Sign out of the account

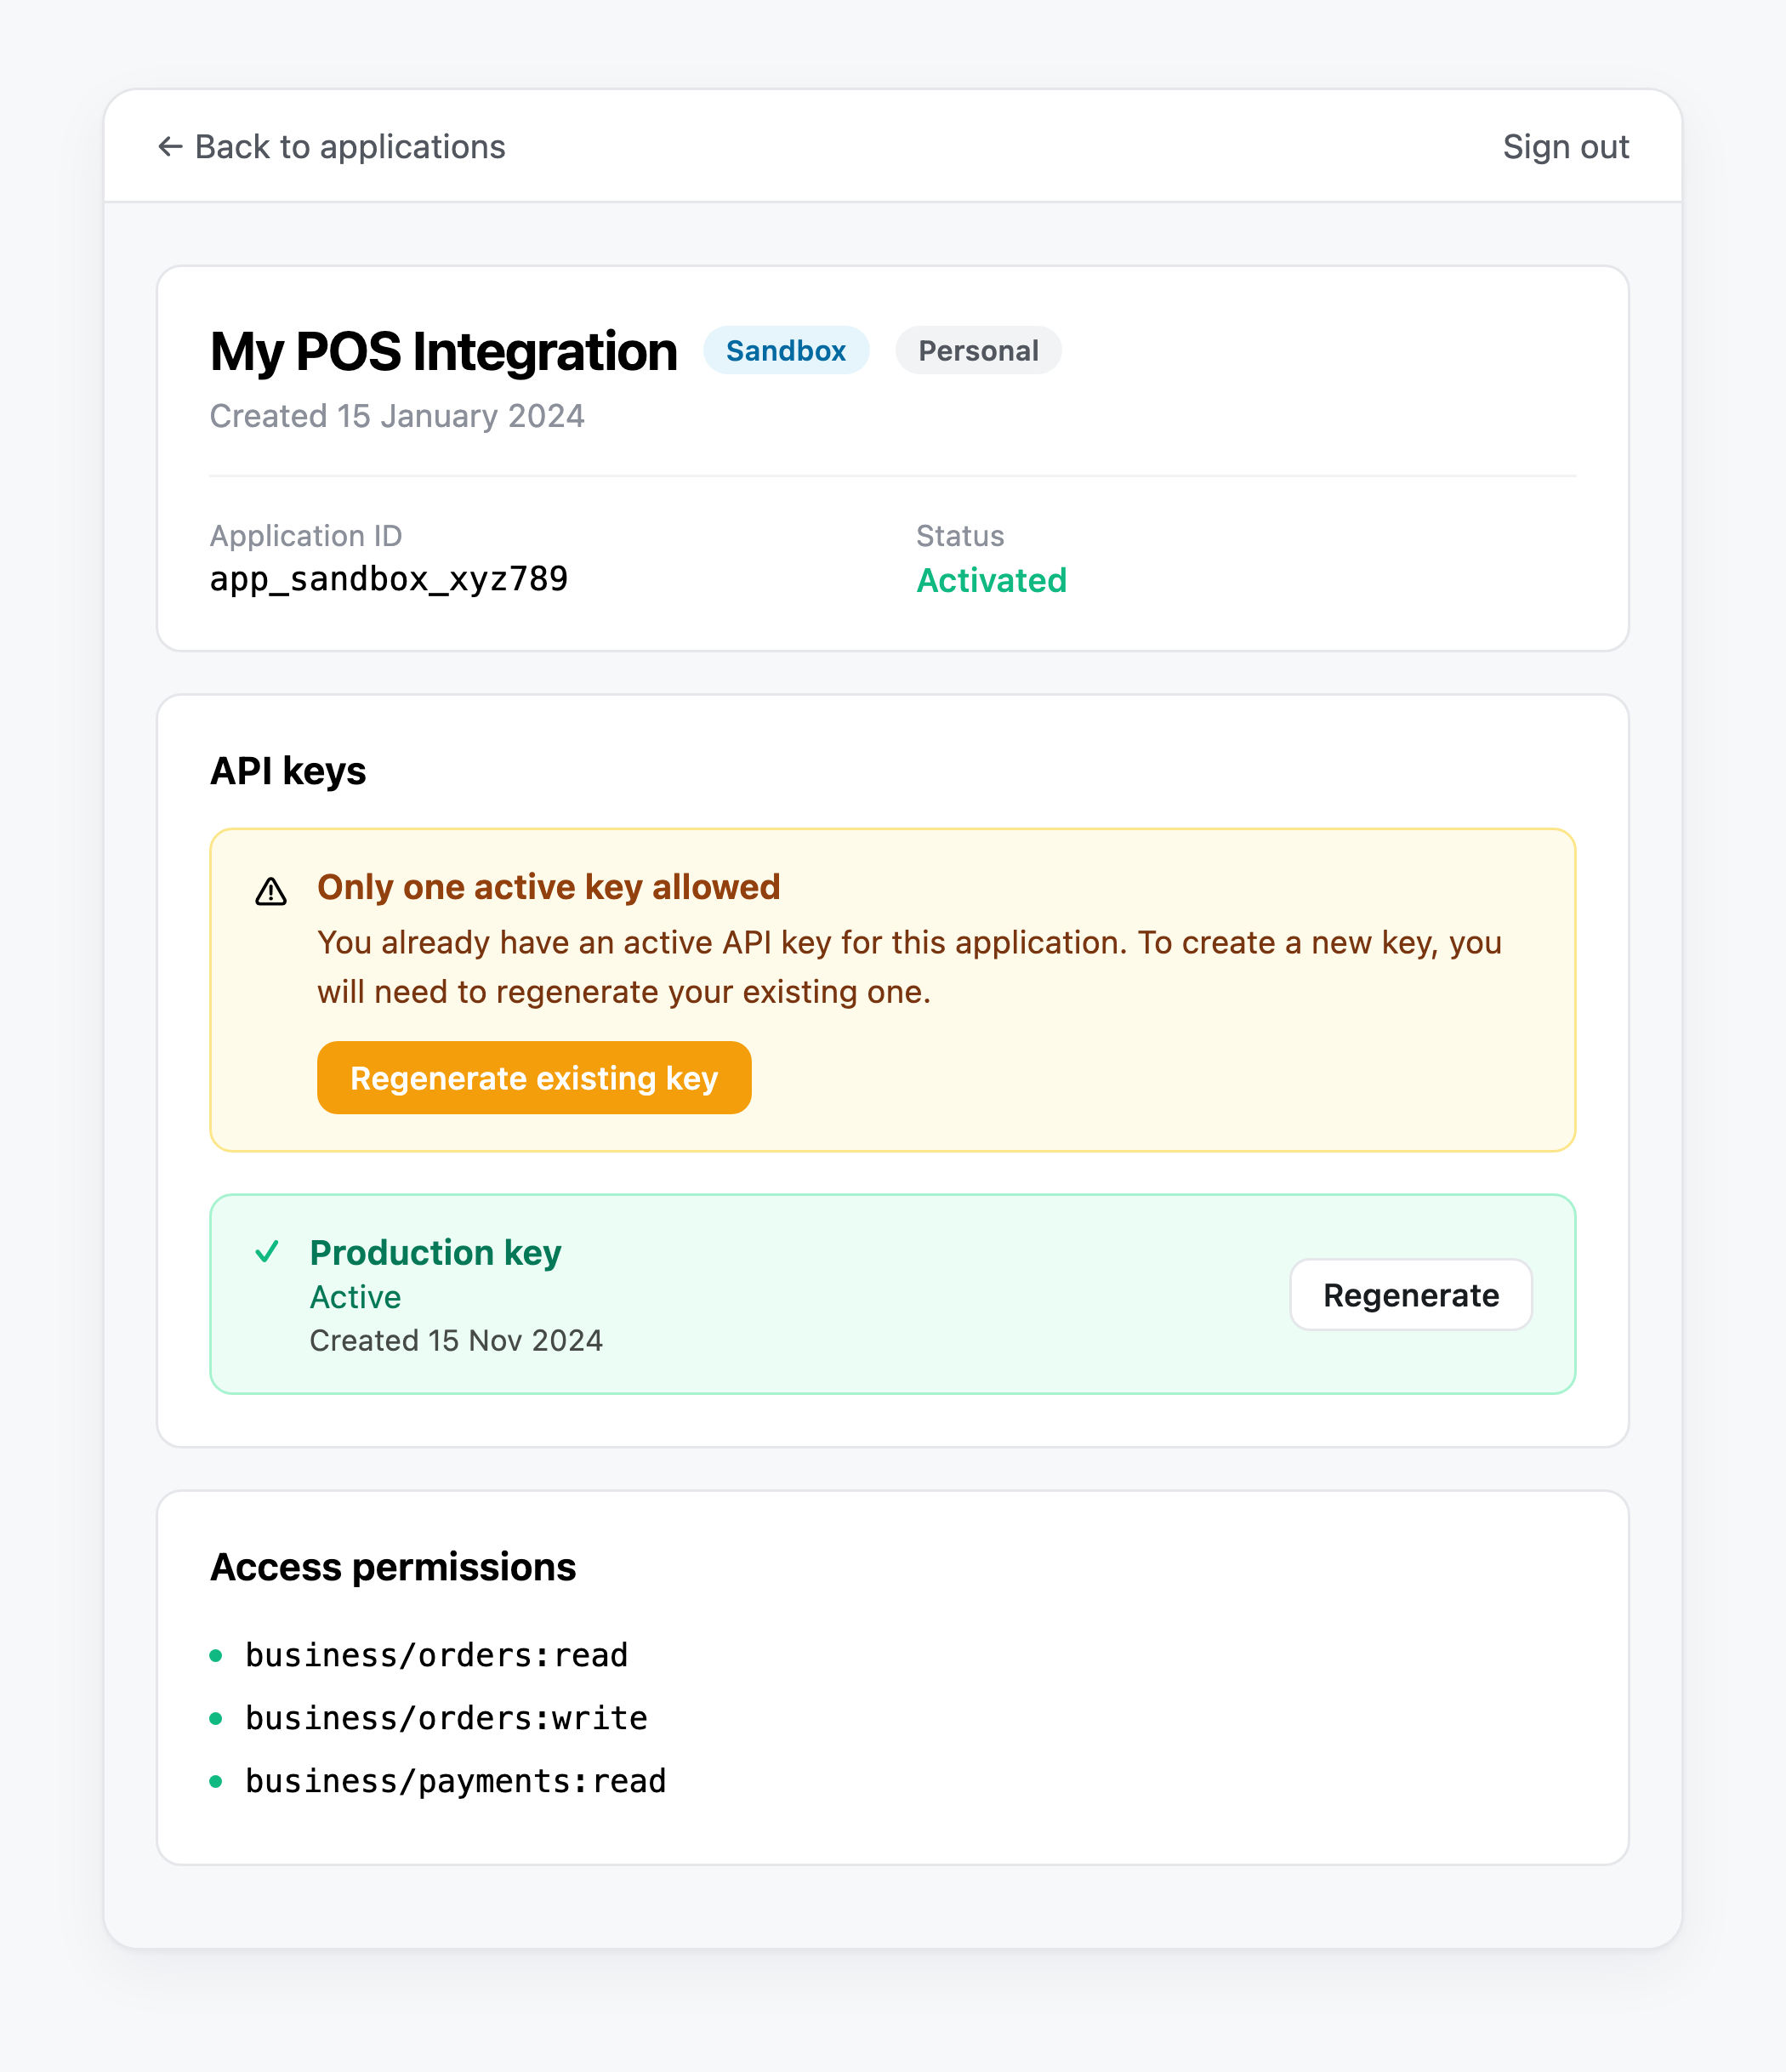pyautogui.click(x=1566, y=147)
